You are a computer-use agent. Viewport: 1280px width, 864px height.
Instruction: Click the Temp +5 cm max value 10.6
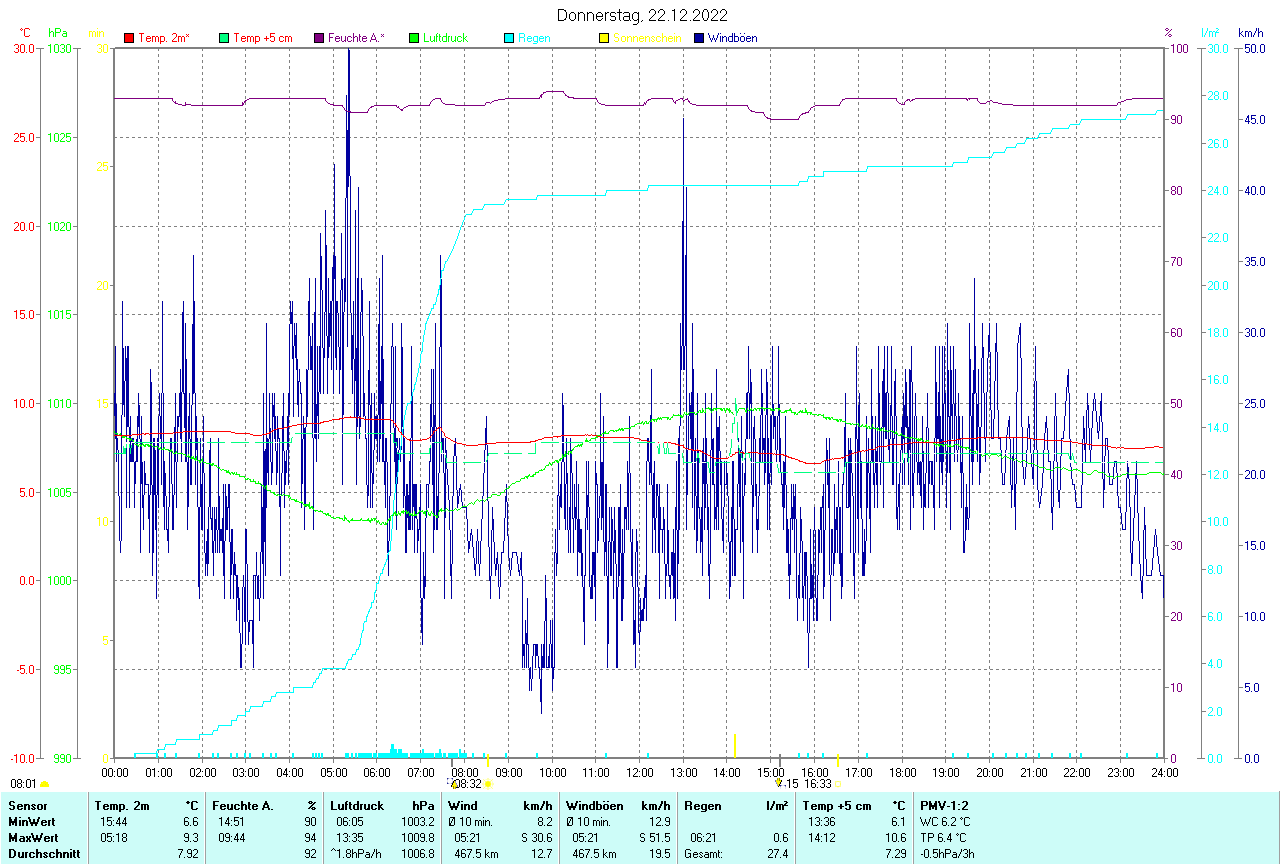coord(894,837)
